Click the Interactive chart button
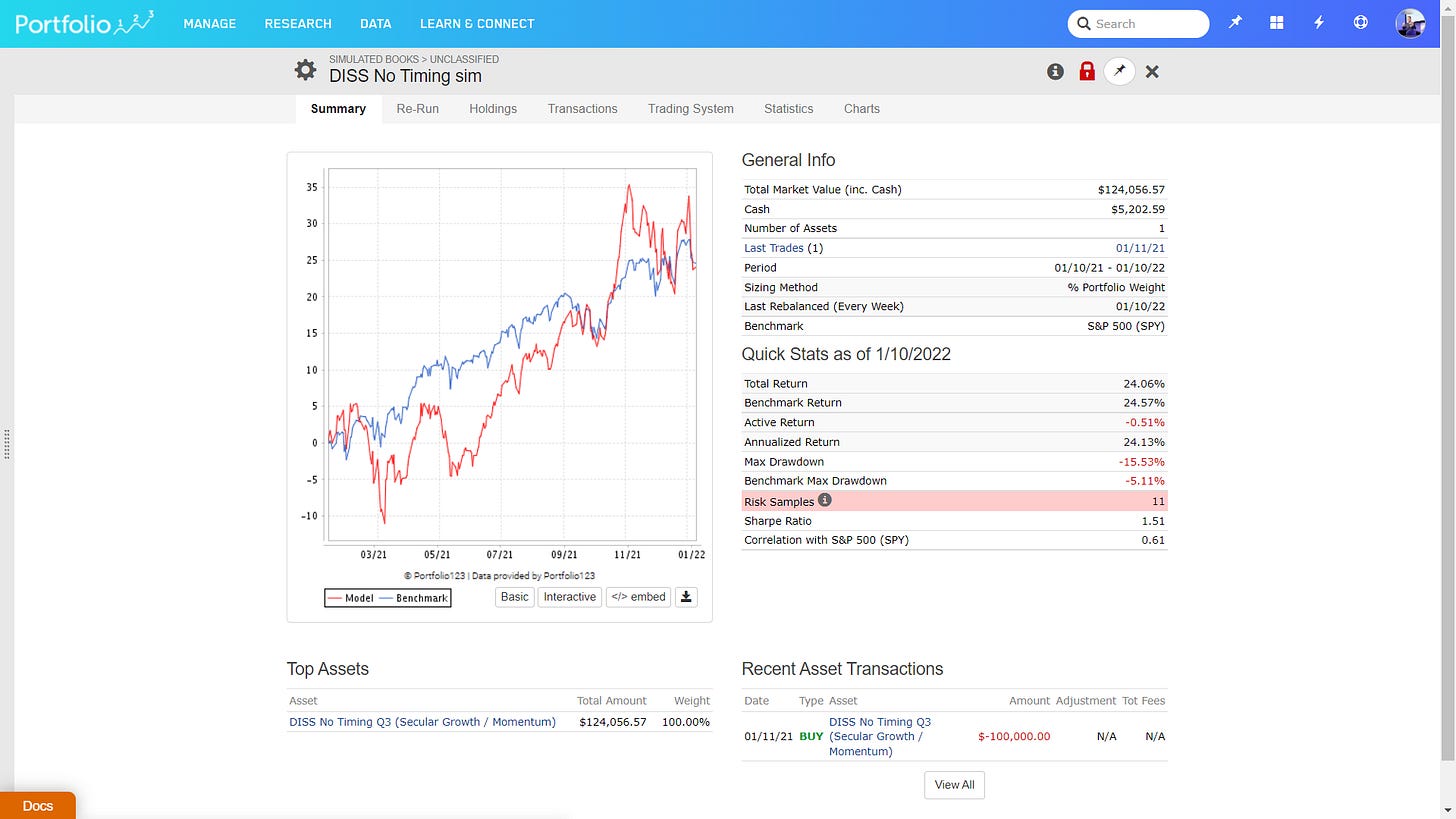 coord(570,597)
